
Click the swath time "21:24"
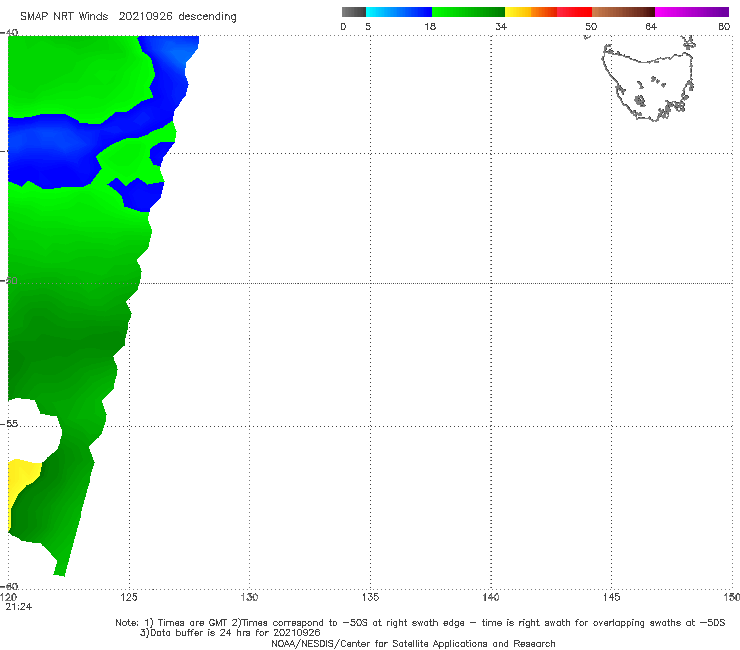click(19, 607)
